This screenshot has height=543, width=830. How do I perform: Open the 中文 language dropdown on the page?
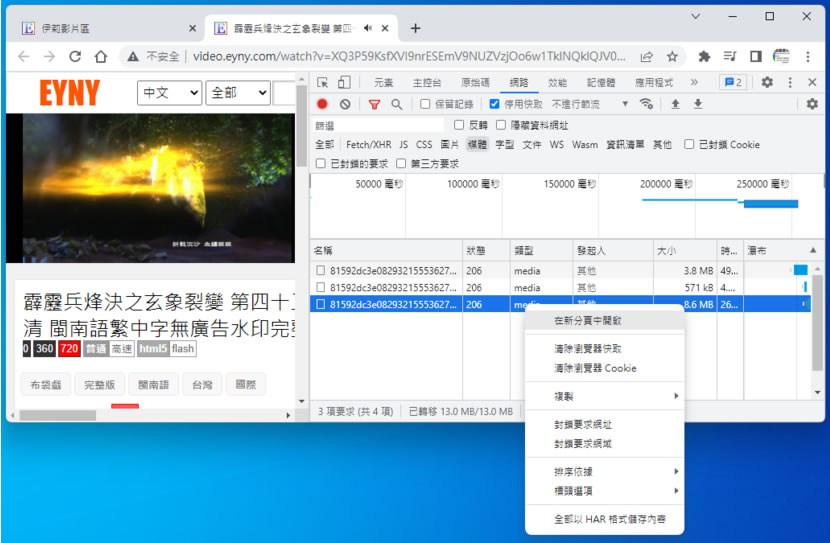point(168,93)
